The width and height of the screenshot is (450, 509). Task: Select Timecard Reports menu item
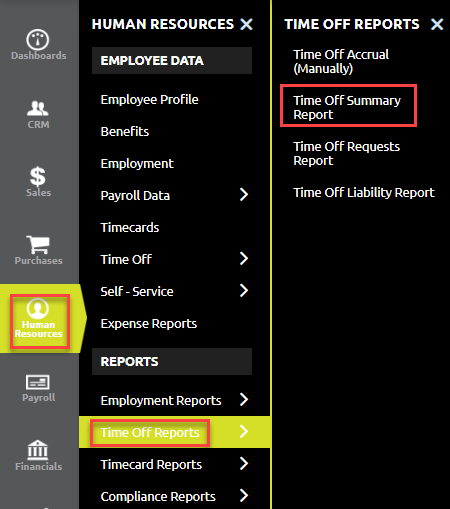click(151, 465)
